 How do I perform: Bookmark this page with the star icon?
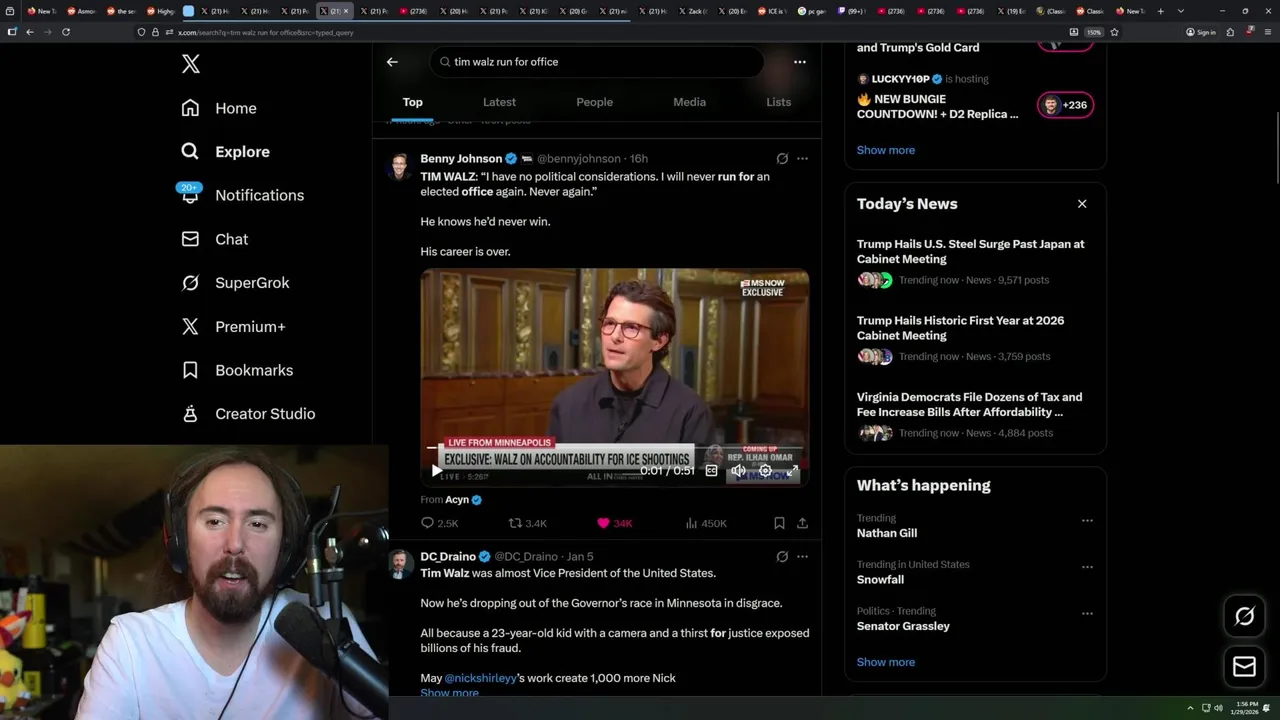[1114, 32]
